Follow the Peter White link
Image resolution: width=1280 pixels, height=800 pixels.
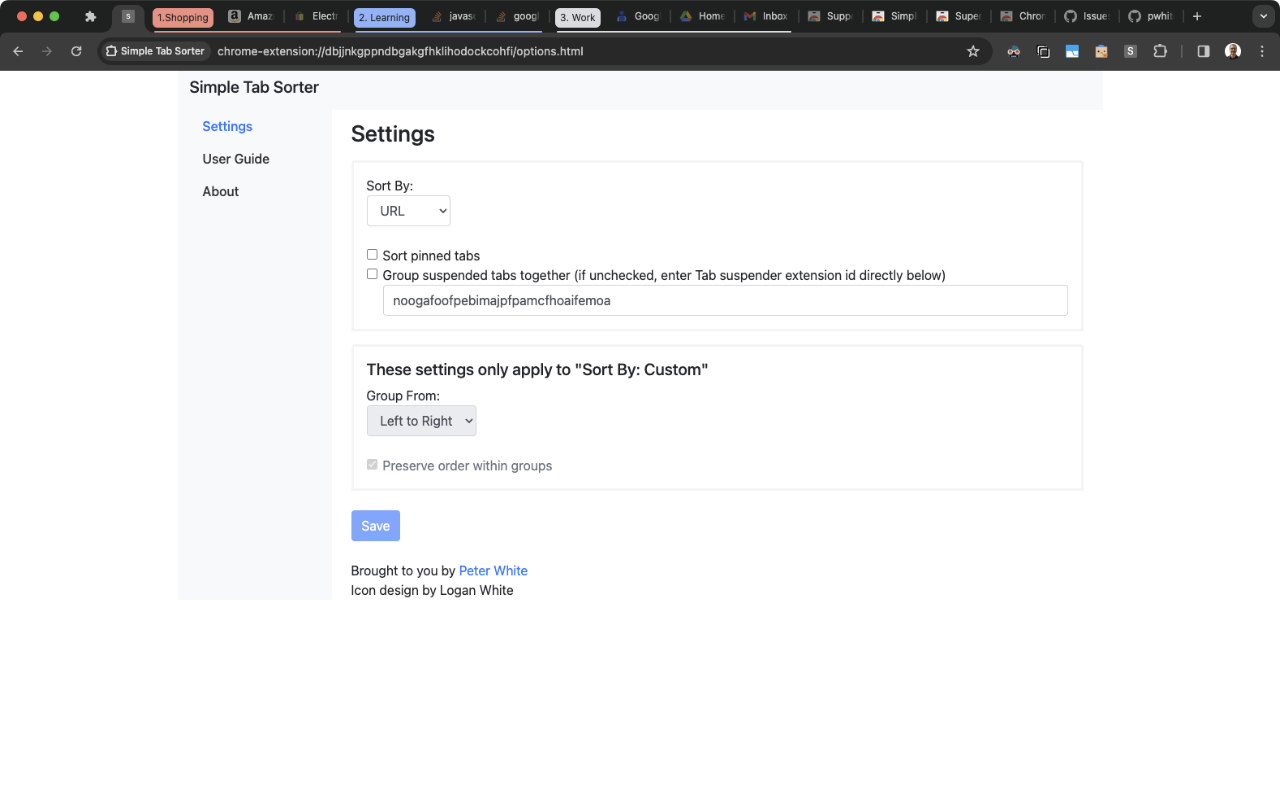pos(493,570)
